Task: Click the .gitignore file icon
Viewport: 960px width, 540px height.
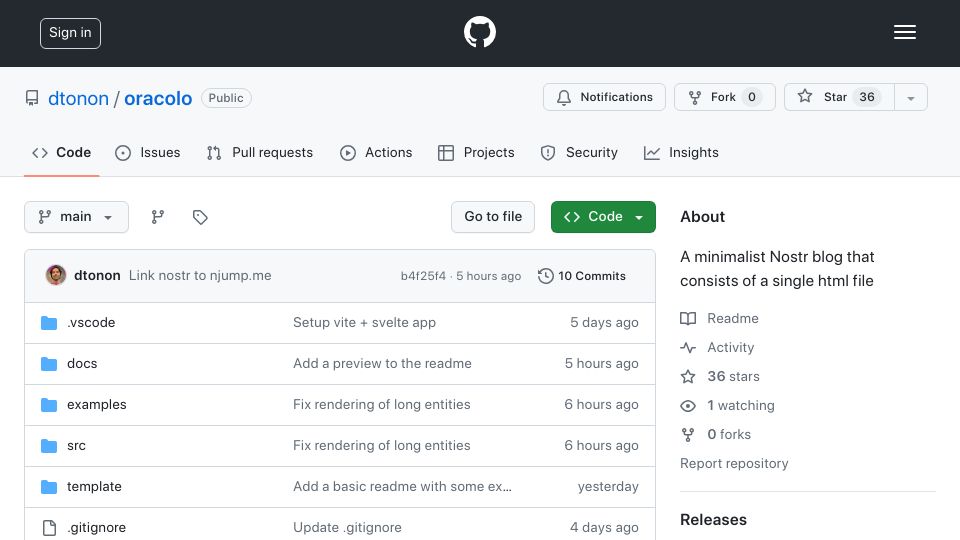Action: tap(49, 528)
